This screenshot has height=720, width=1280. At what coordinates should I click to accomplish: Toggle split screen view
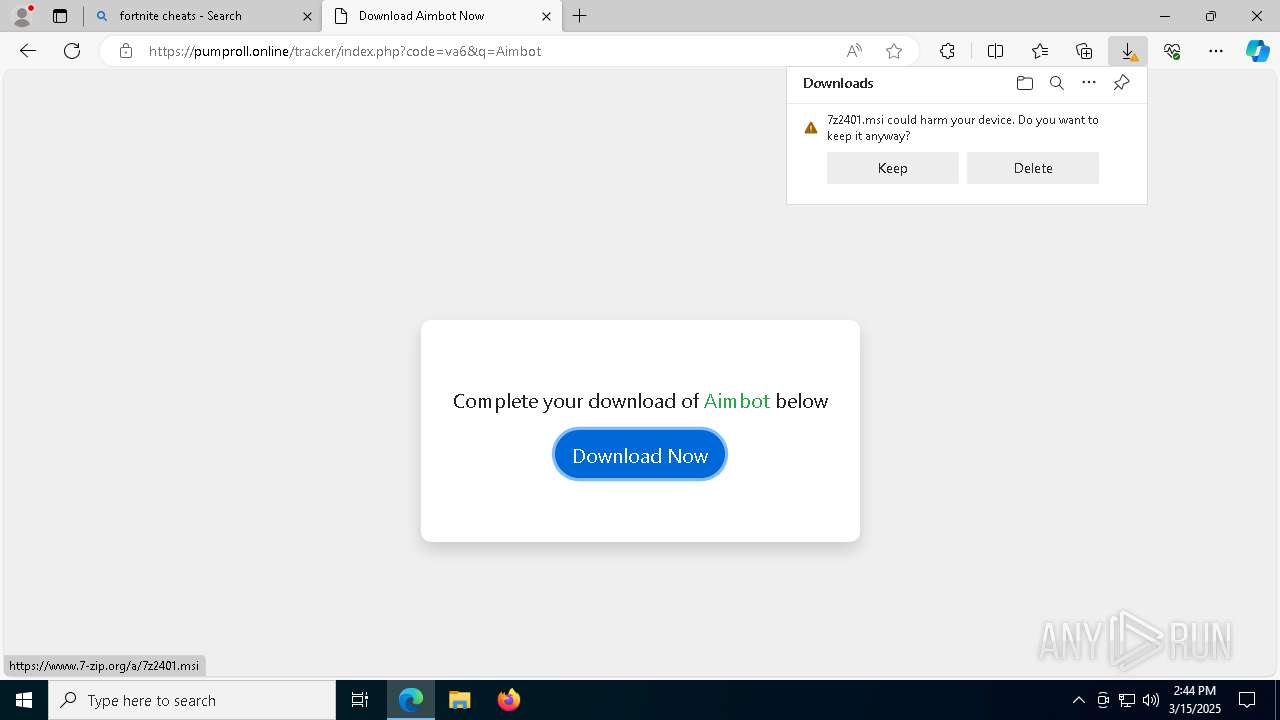pos(995,51)
